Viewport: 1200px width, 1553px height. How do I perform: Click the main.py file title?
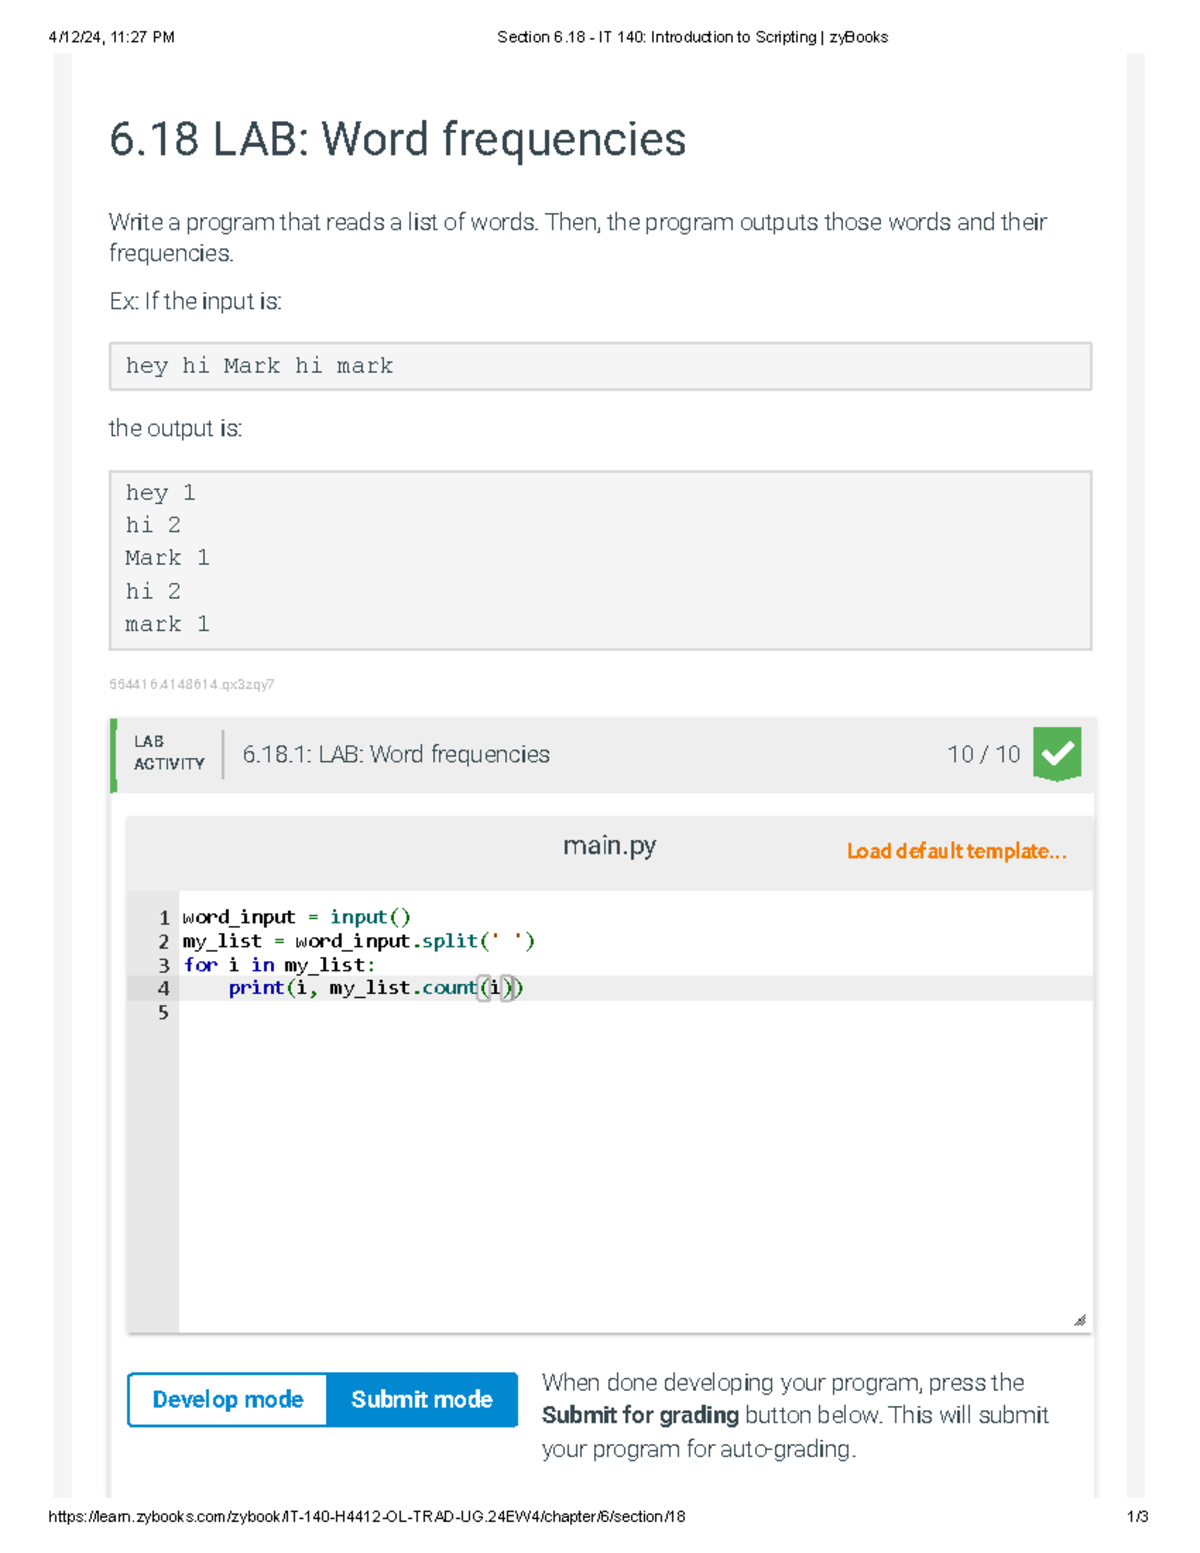[610, 846]
